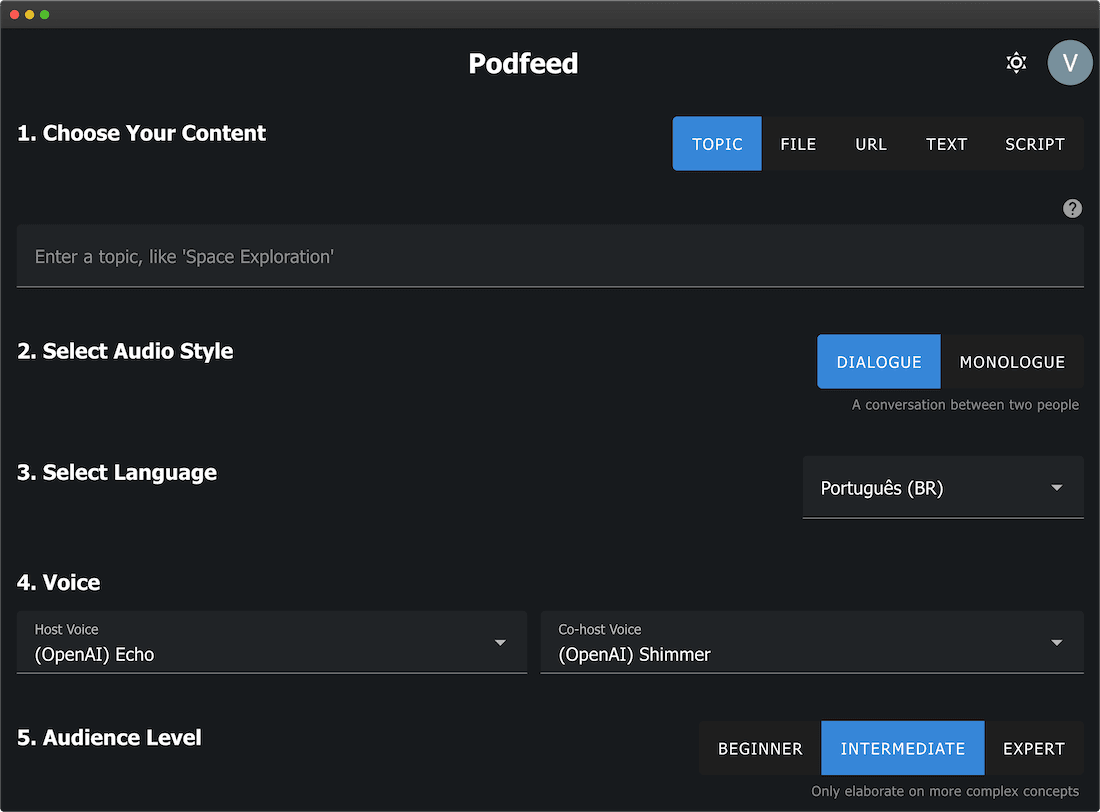This screenshot has width=1100, height=812.
Task: Select DIALOGUE audio style
Action: coord(878,361)
